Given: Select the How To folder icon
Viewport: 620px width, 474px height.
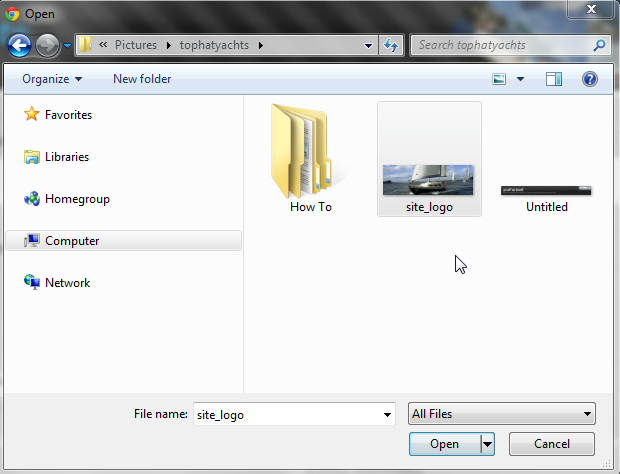Looking at the screenshot, I should [301, 151].
